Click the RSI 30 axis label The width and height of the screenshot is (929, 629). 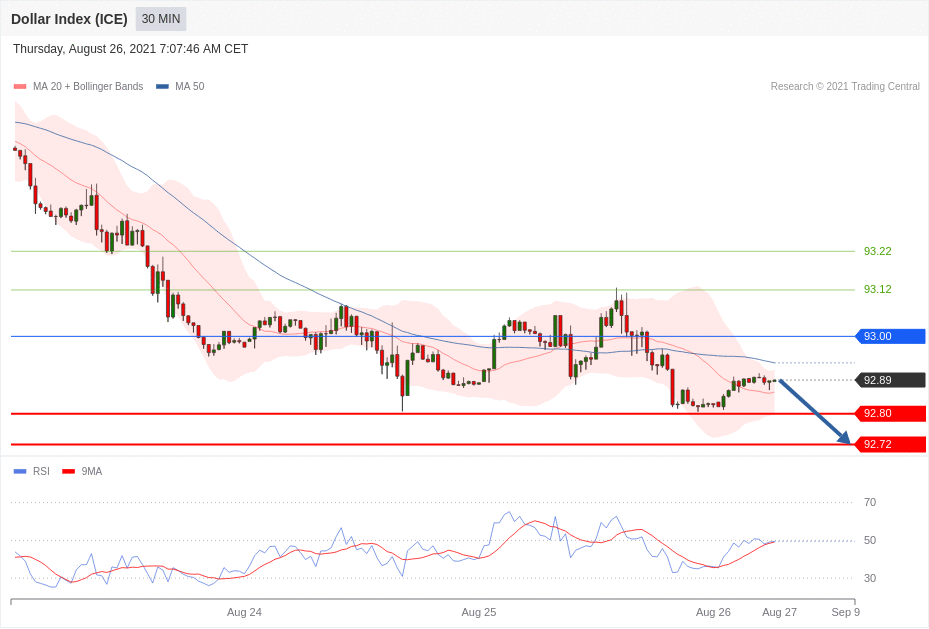(x=870, y=578)
